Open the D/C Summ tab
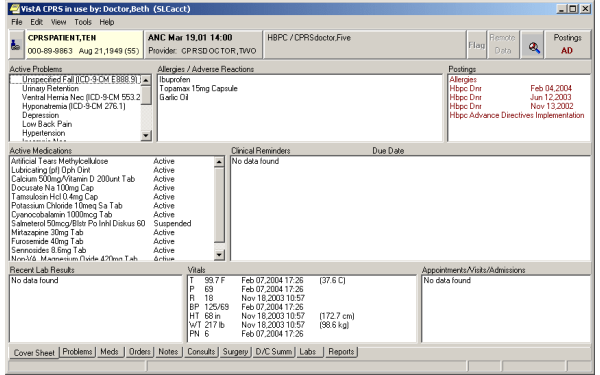 pyautogui.click(x=273, y=351)
